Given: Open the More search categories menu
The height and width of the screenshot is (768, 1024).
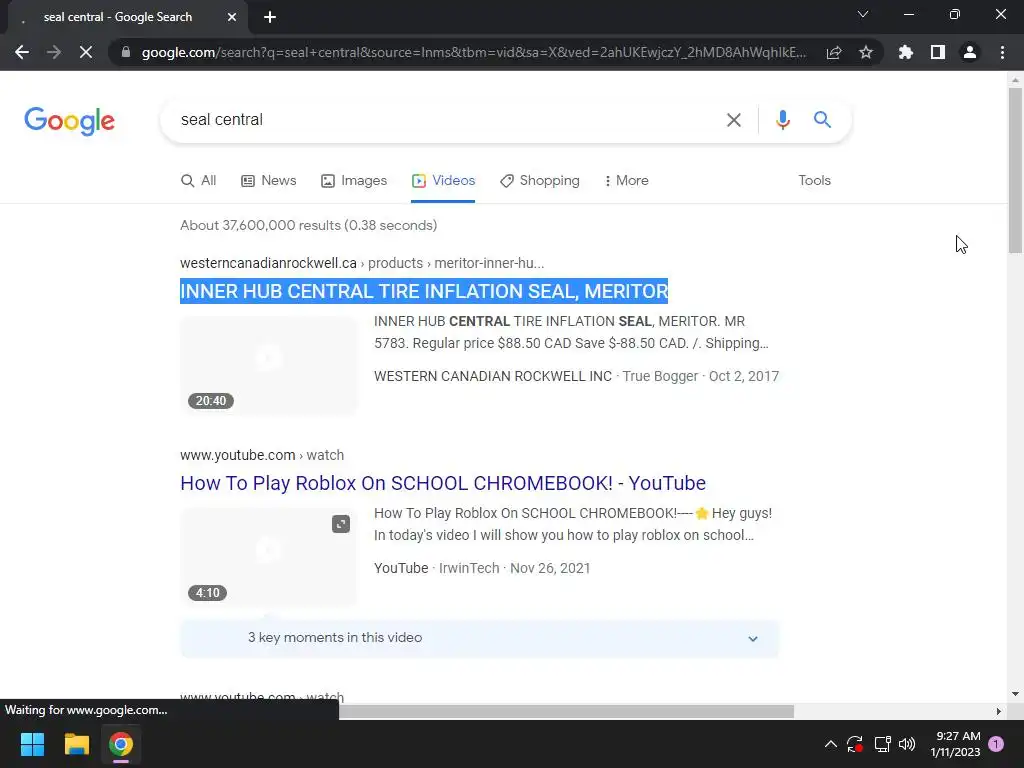Looking at the screenshot, I should 626,180.
